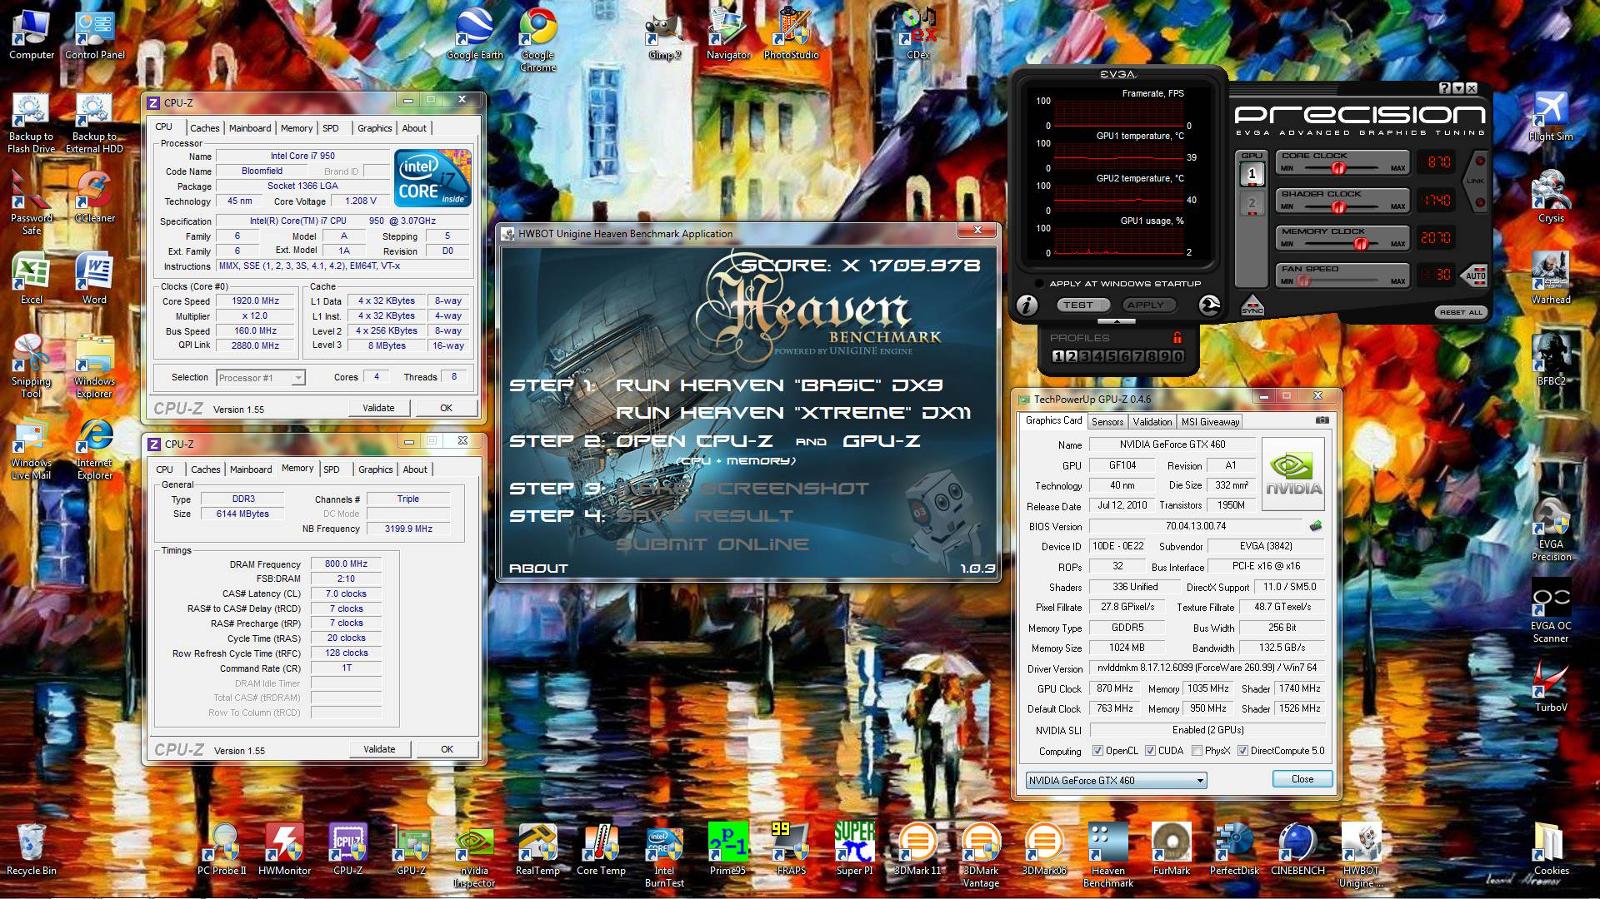Viewport: 1600px width, 899px height.
Task: Toggle the Sync GPUs button
Action: [1252, 305]
